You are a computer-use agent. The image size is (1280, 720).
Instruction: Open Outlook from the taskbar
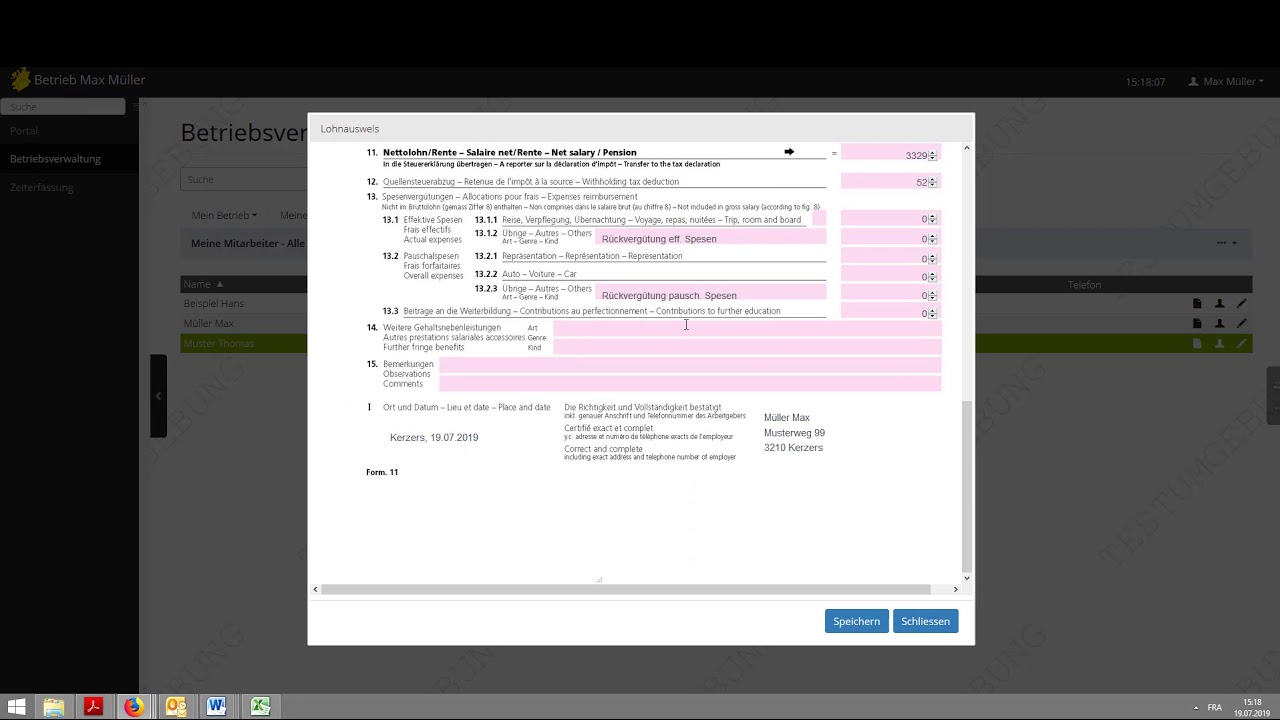(x=176, y=707)
